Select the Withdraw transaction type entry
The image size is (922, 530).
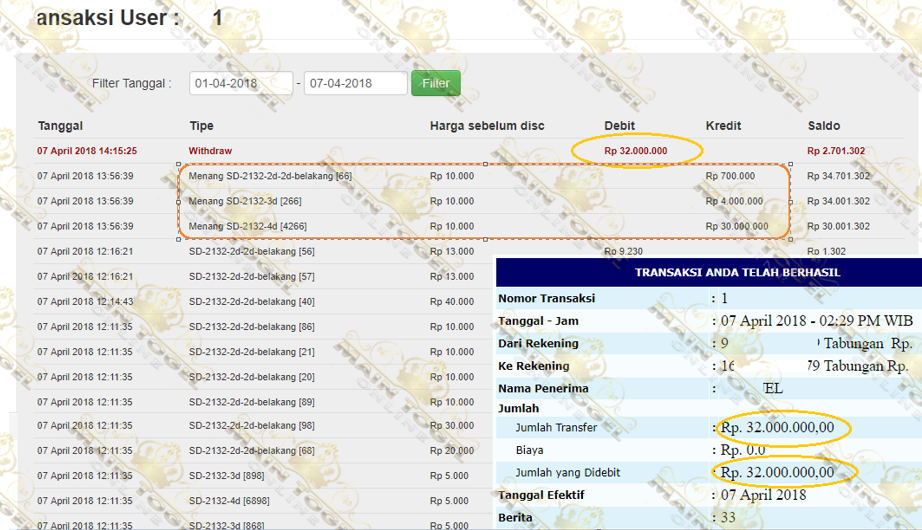pyautogui.click(x=210, y=151)
